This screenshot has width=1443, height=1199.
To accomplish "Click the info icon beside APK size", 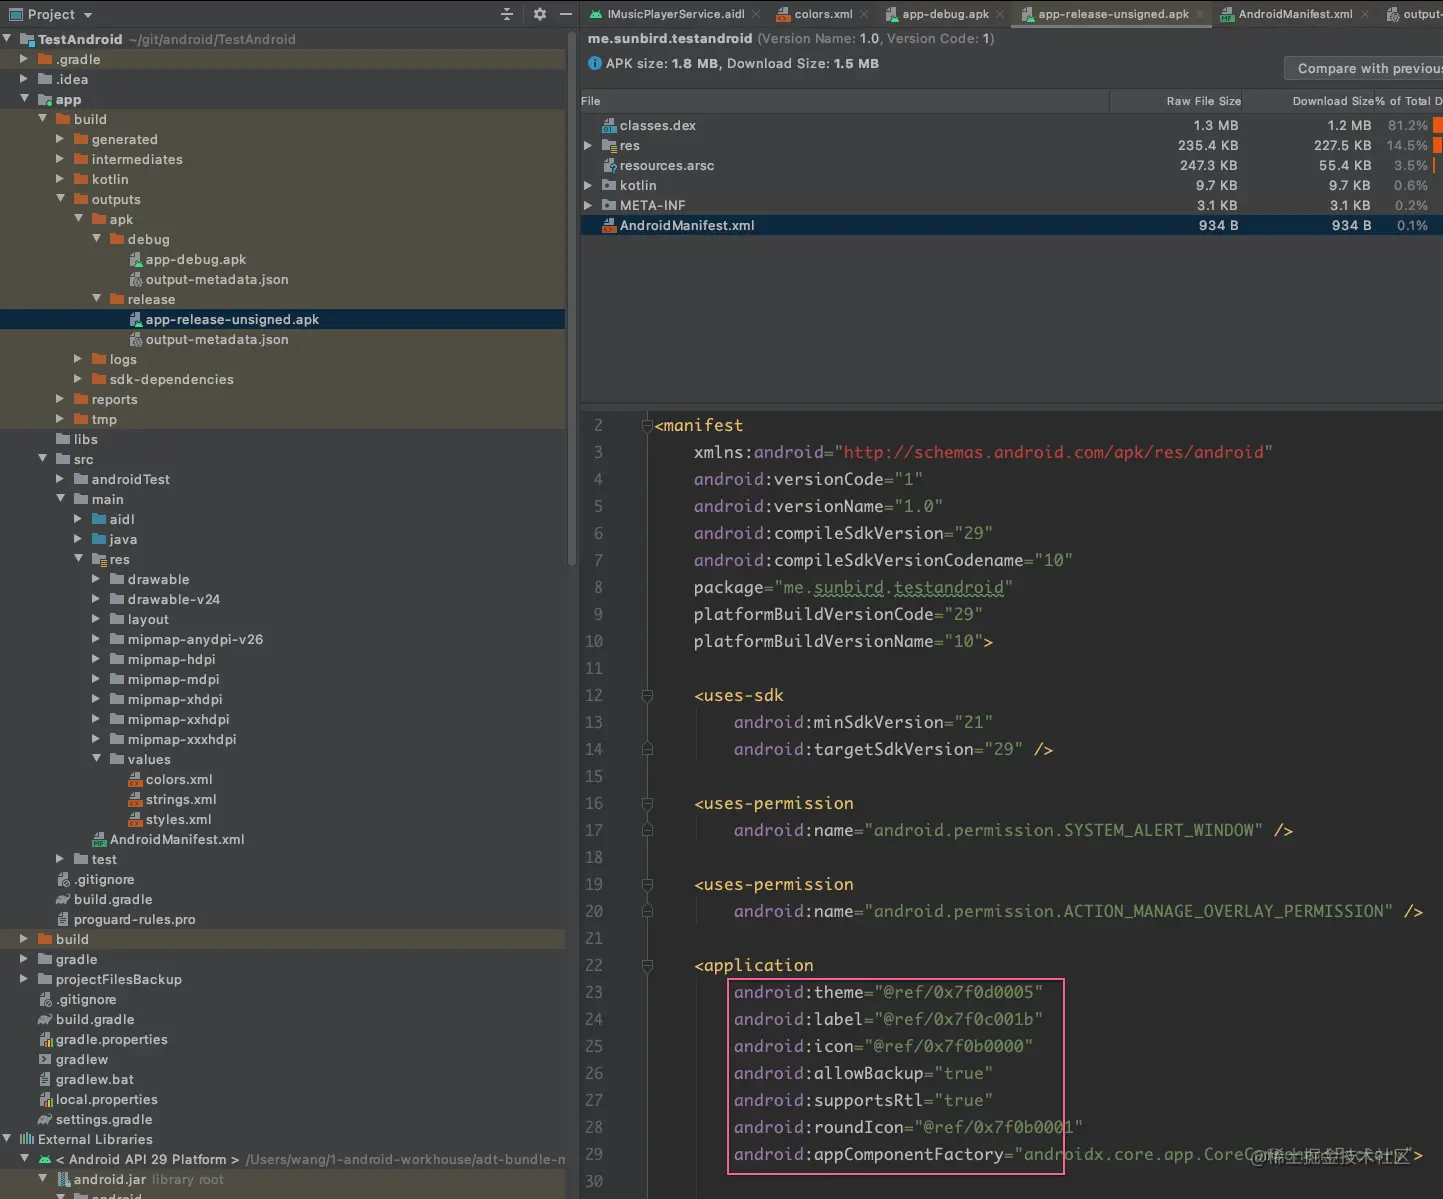I will (x=595, y=63).
